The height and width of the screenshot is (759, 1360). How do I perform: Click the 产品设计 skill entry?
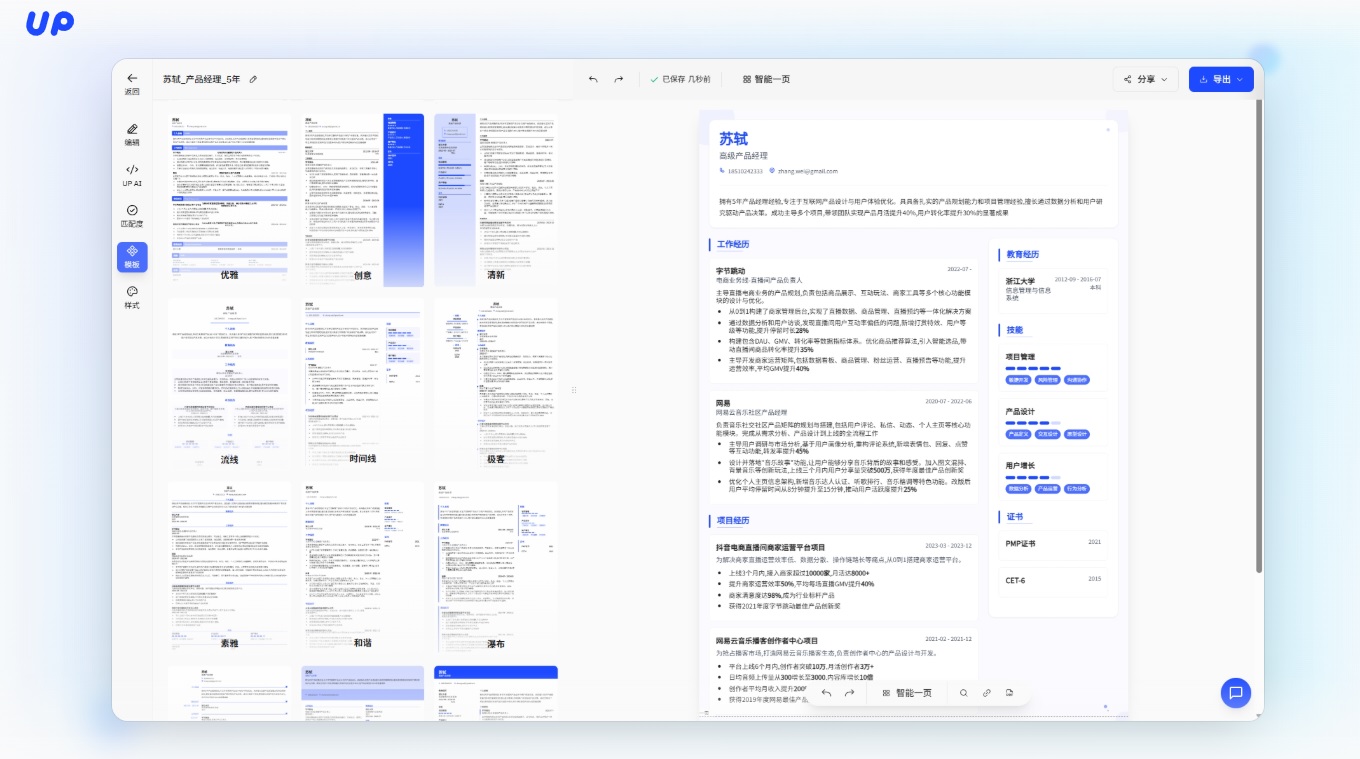(x=1020, y=412)
